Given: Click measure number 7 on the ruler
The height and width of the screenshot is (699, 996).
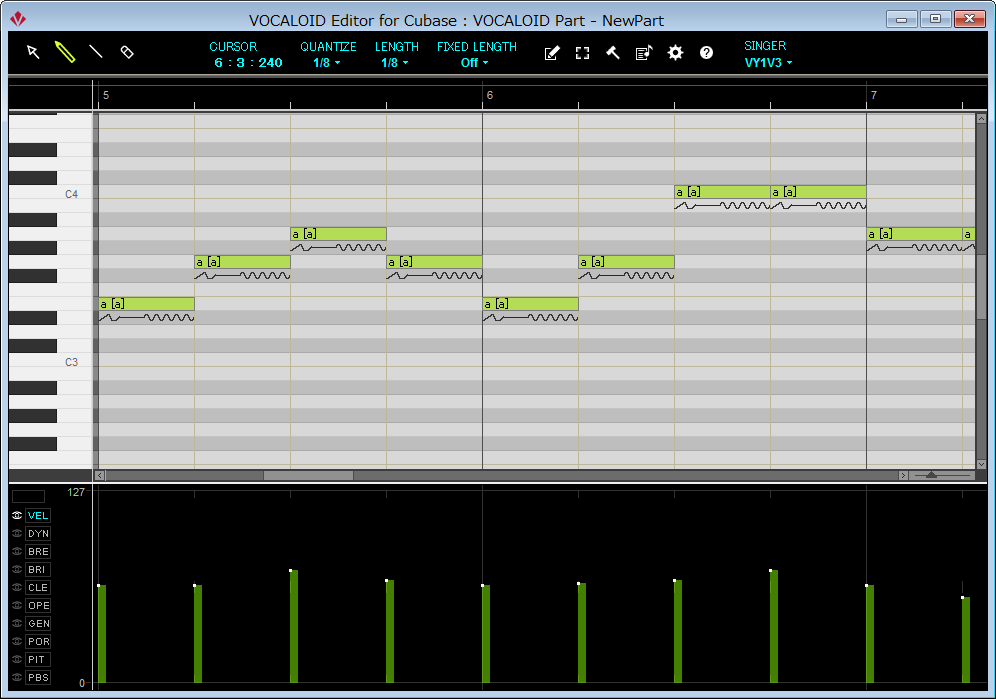Looking at the screenshot, I should click(874, 95).
